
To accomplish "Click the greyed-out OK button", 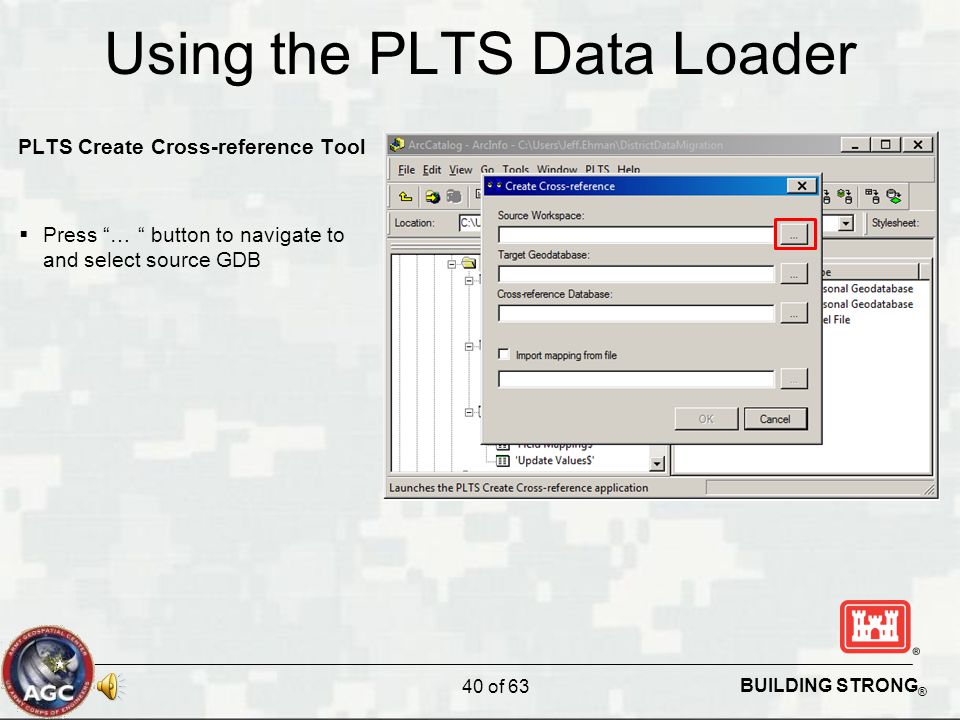I will click(706, 419).
